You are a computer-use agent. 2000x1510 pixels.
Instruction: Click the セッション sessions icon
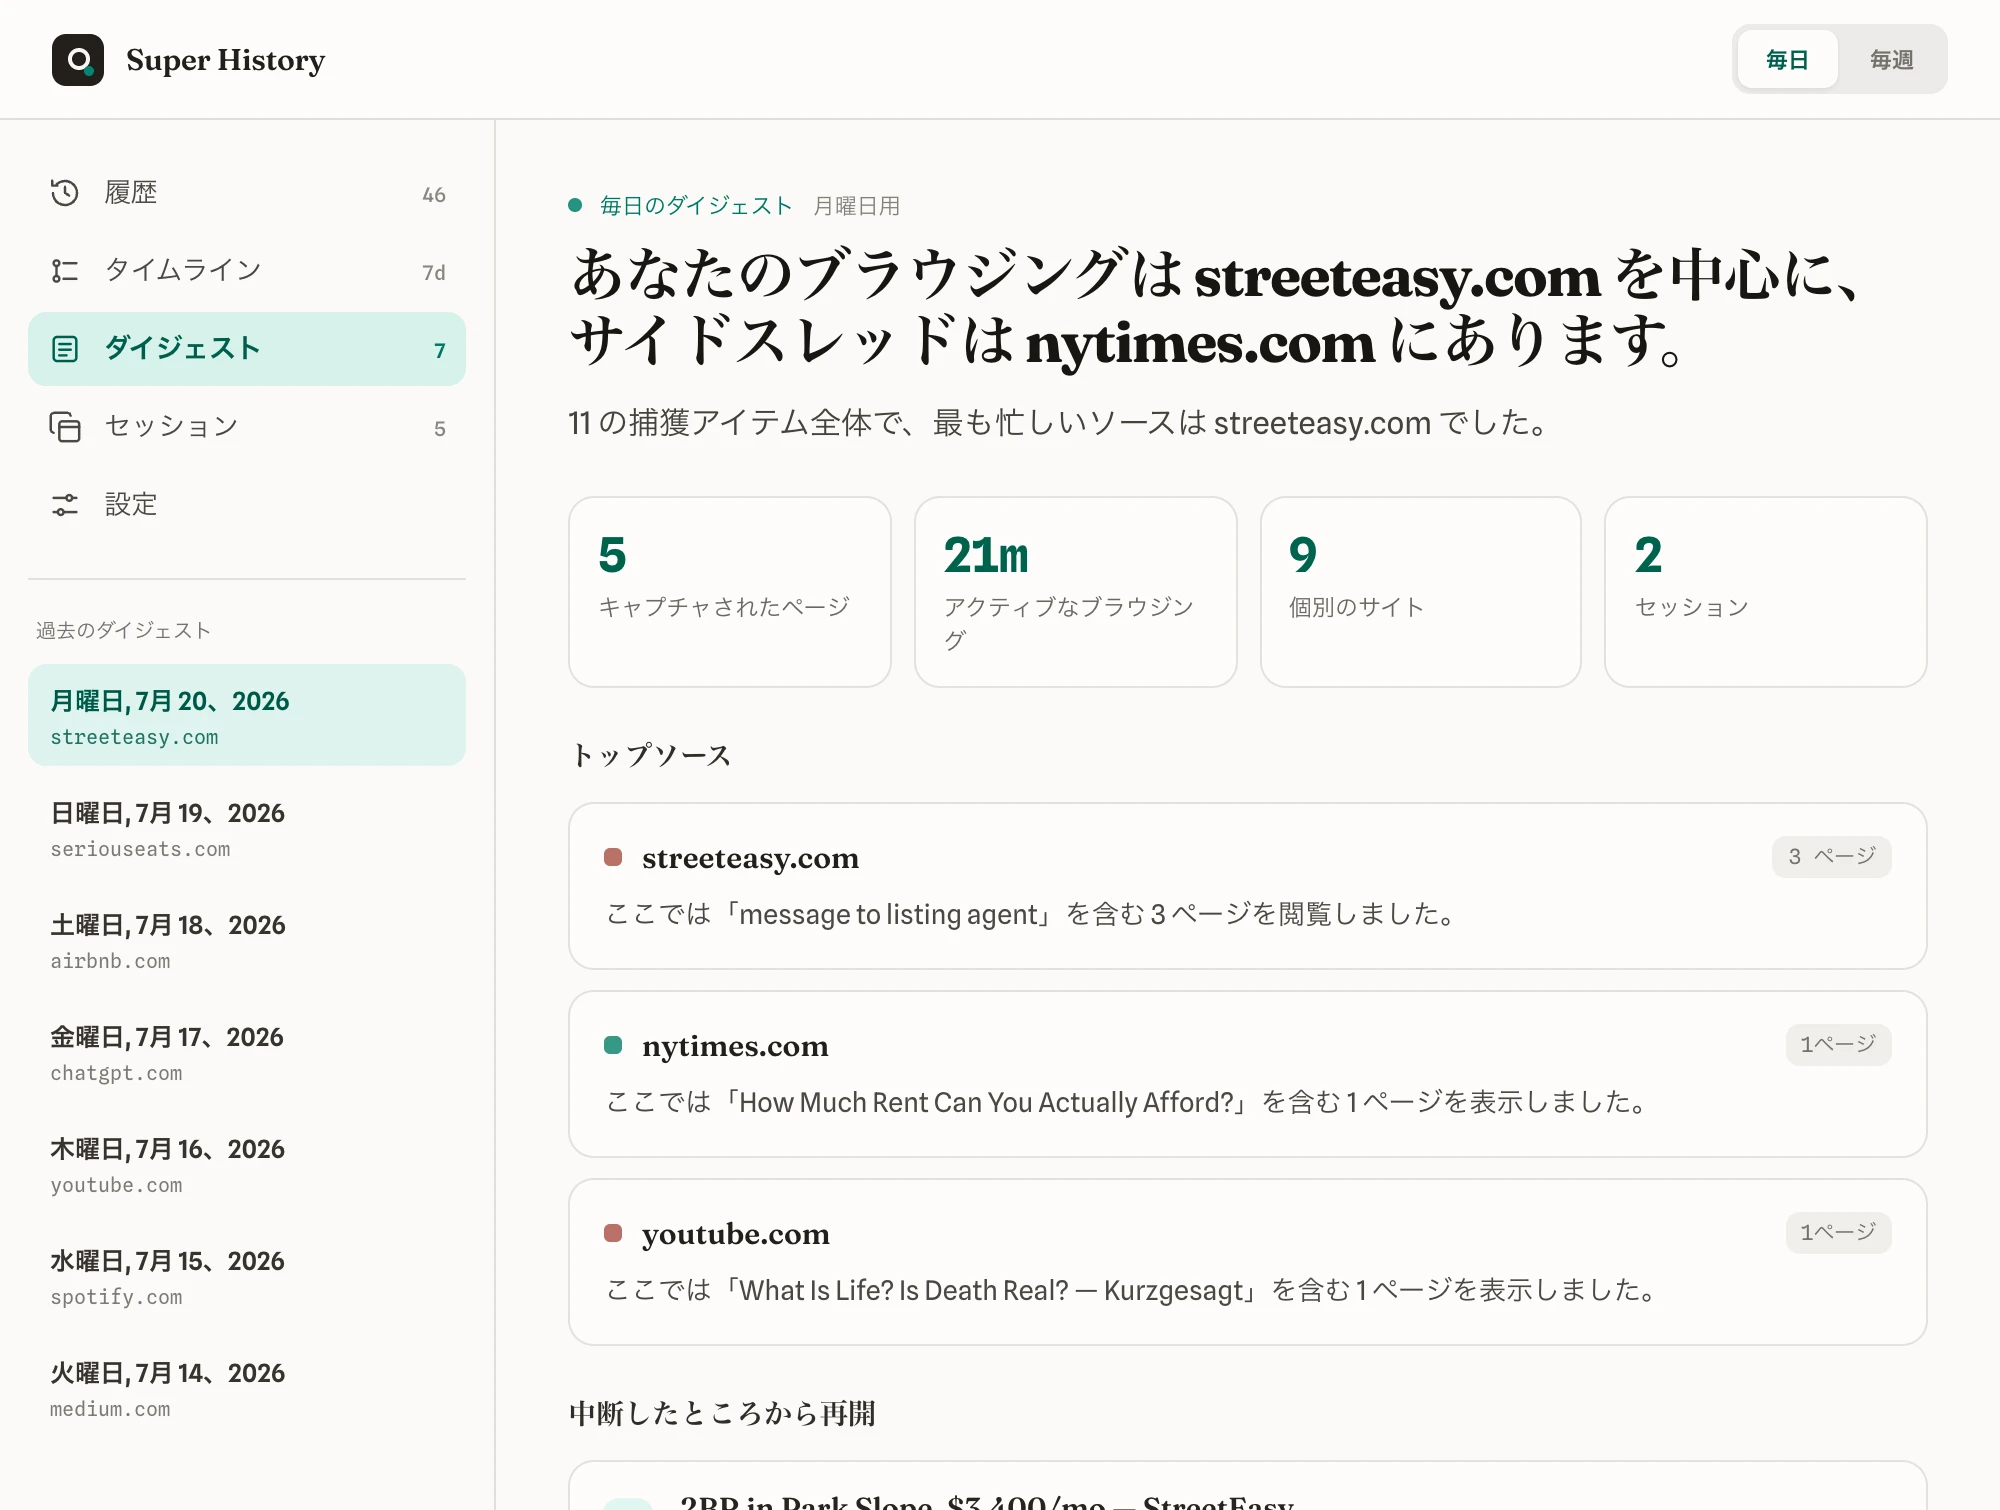click(x=65, y=427)
